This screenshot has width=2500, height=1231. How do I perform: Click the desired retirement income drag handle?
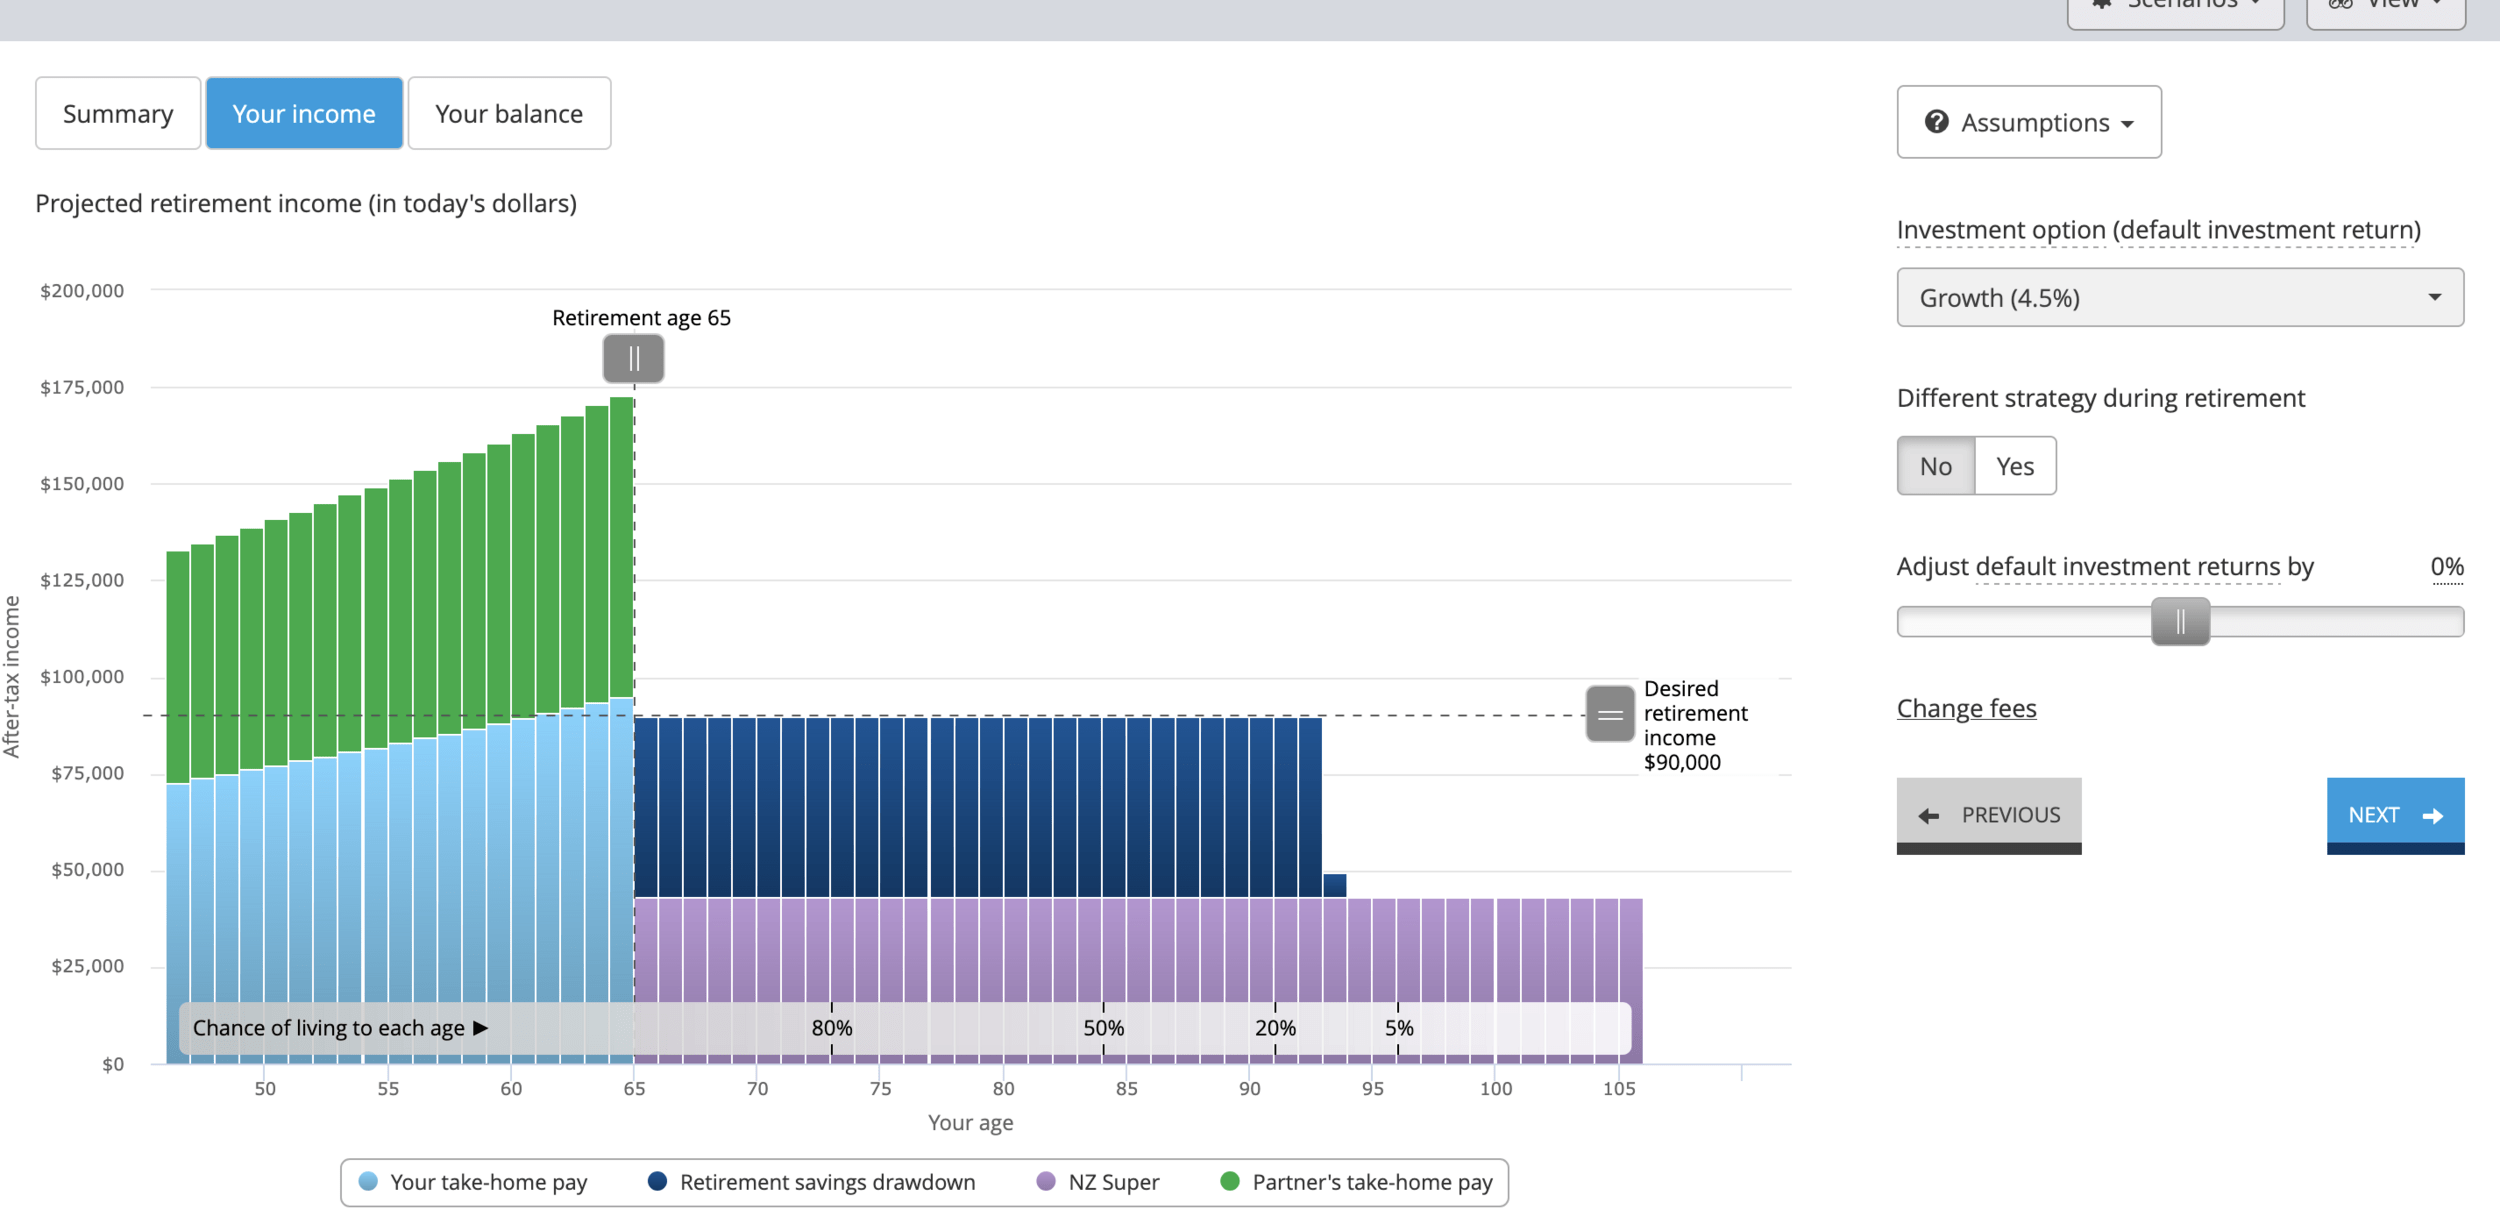(1609, 714)
